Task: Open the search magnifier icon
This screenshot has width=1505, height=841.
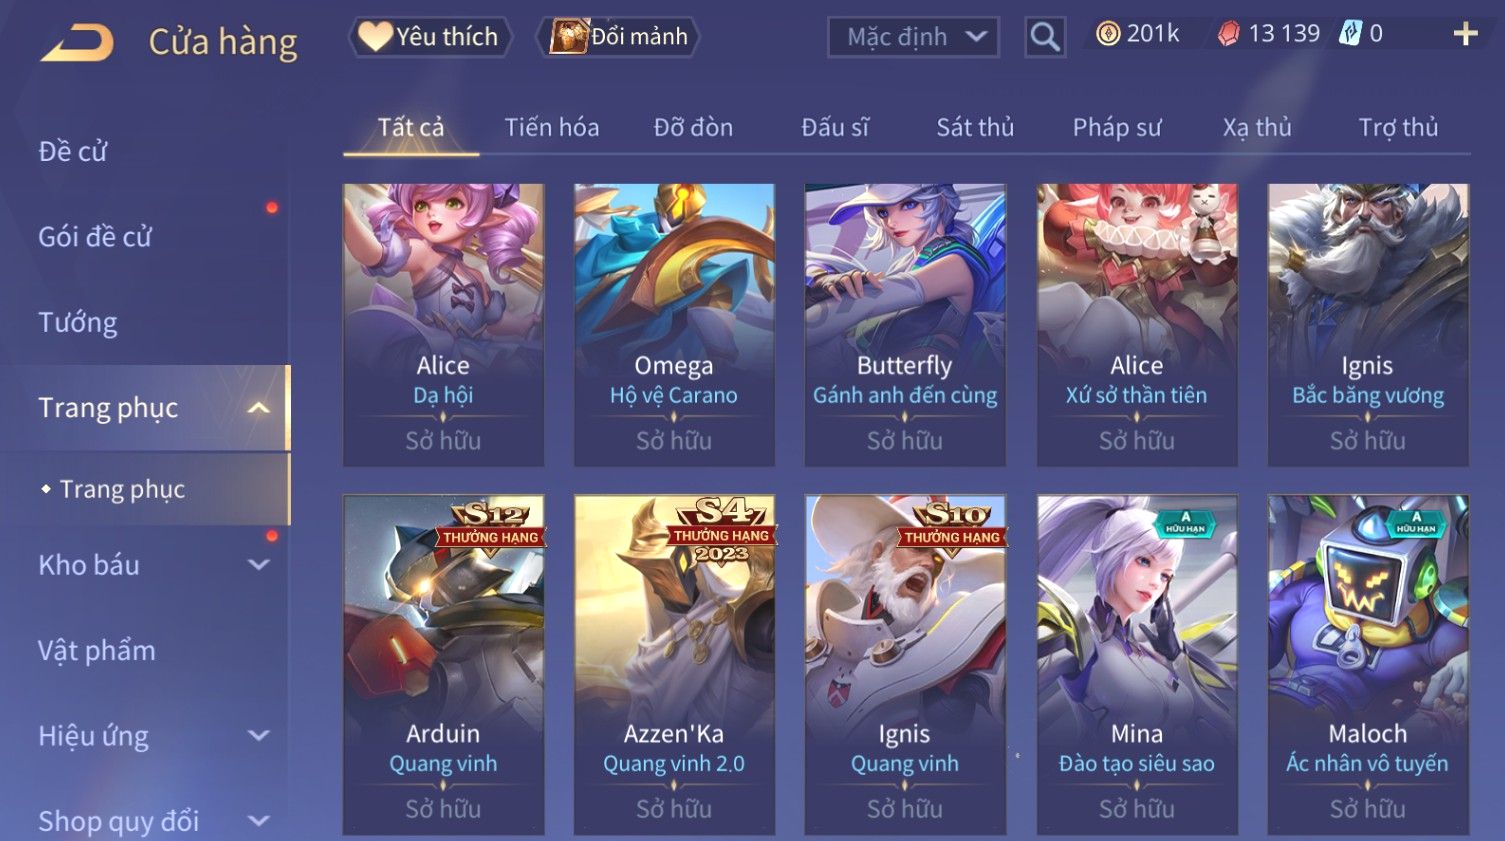Action: tap(1045, 37)
